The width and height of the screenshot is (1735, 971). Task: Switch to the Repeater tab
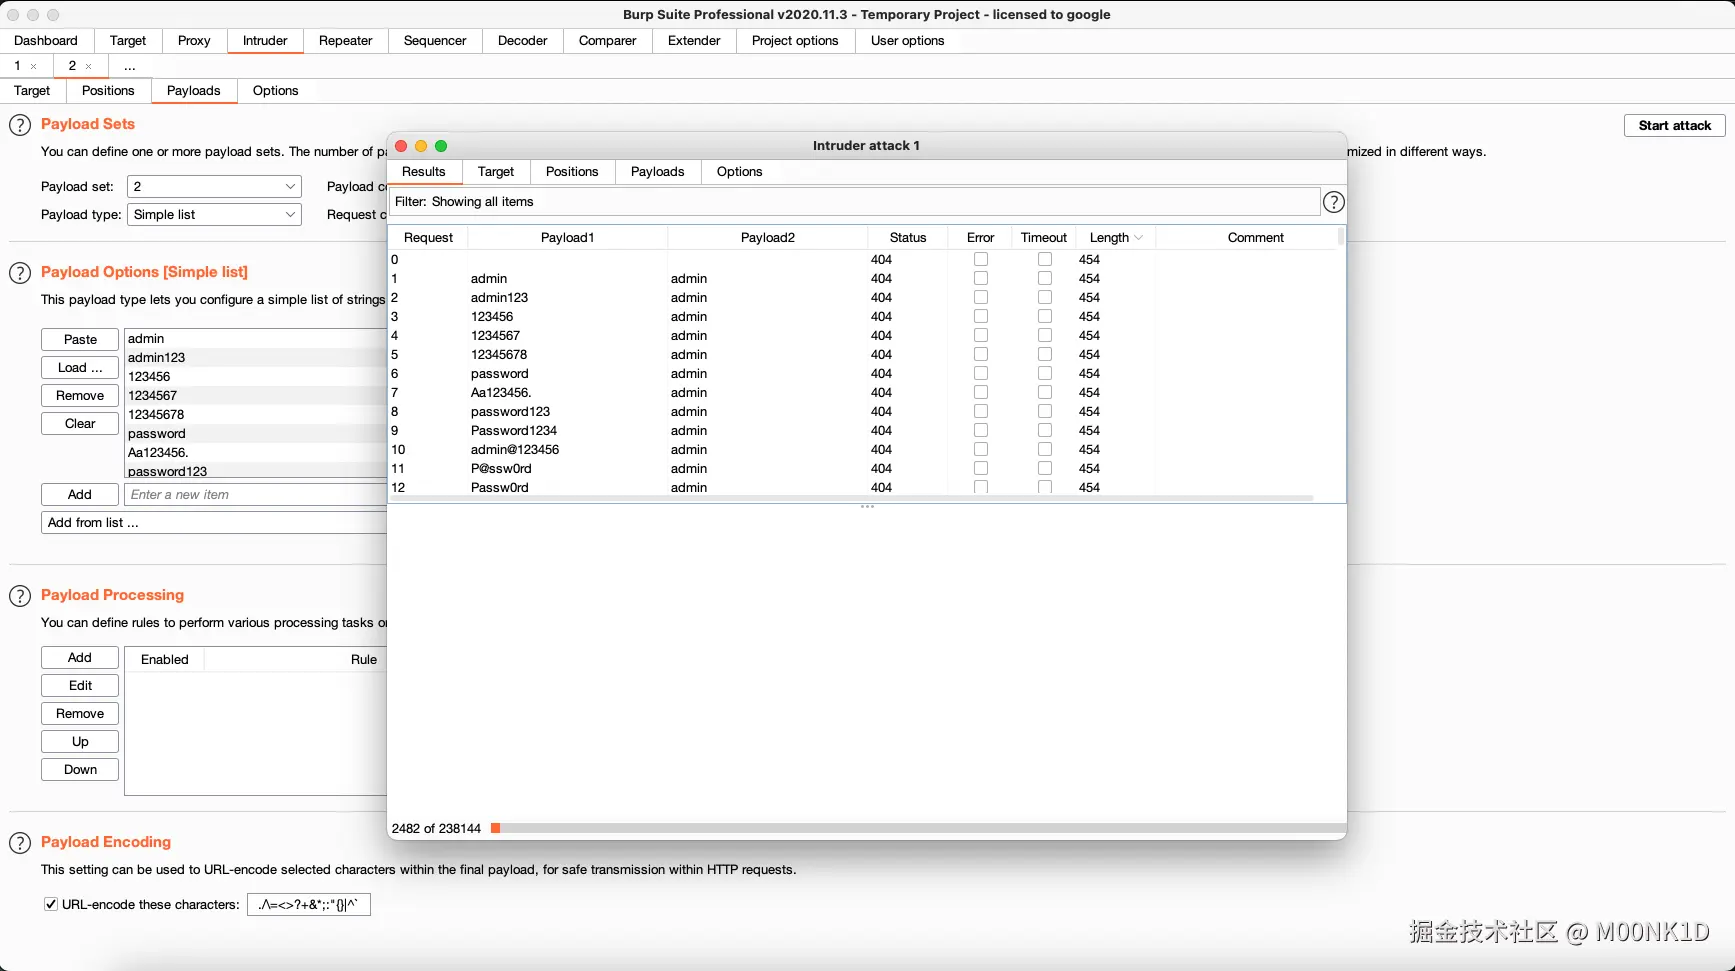tap(345, 41)
